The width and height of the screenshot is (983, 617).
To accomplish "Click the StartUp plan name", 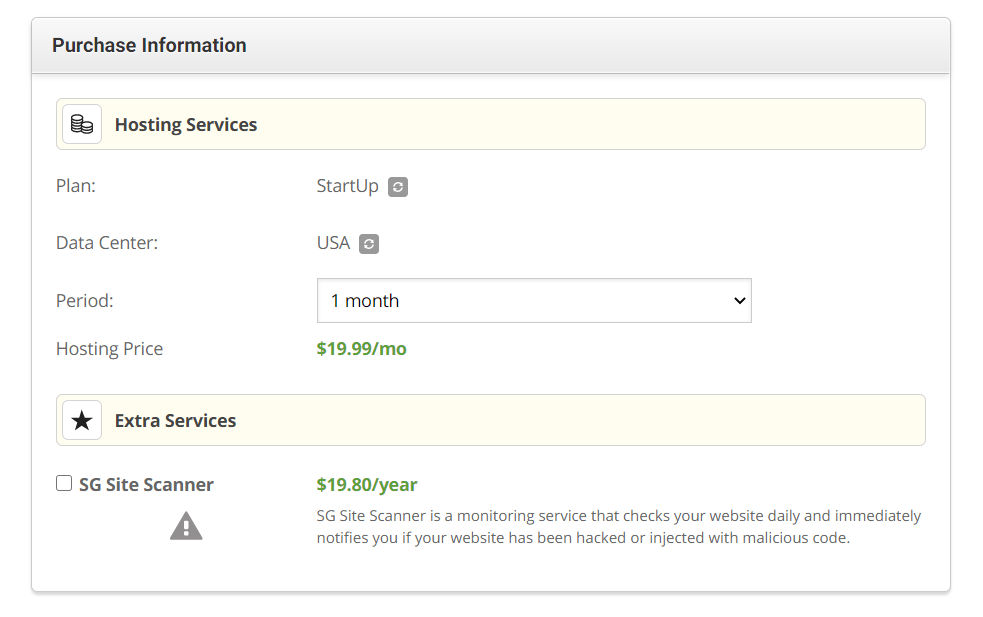I will (347, 186).
